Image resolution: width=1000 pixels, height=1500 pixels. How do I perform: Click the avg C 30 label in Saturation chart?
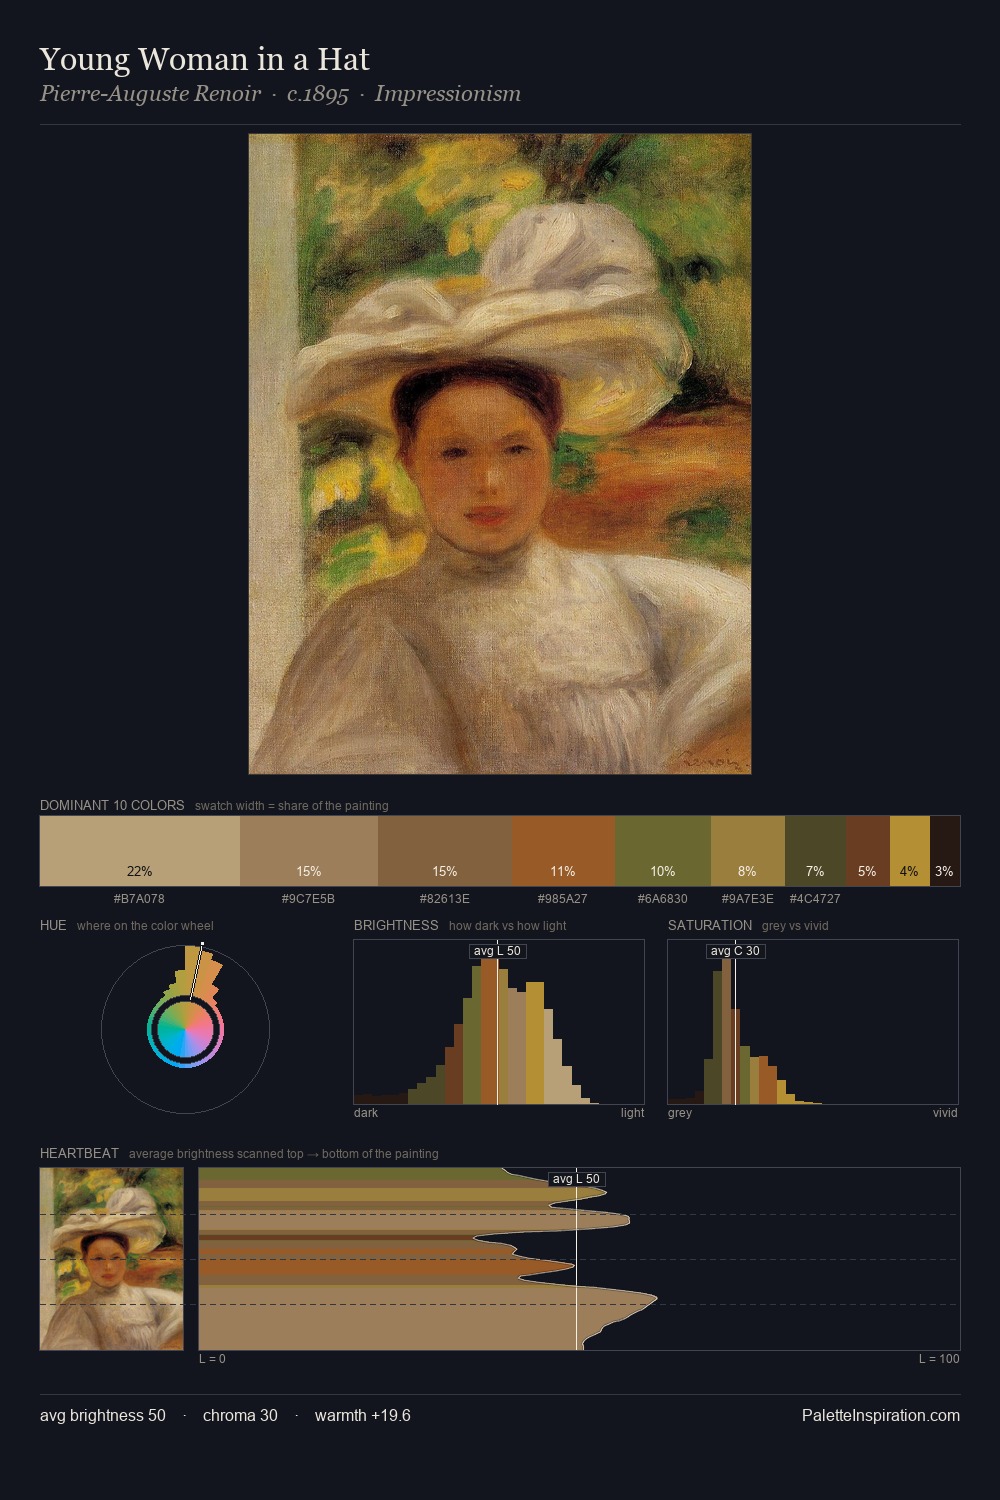point(735,951)
